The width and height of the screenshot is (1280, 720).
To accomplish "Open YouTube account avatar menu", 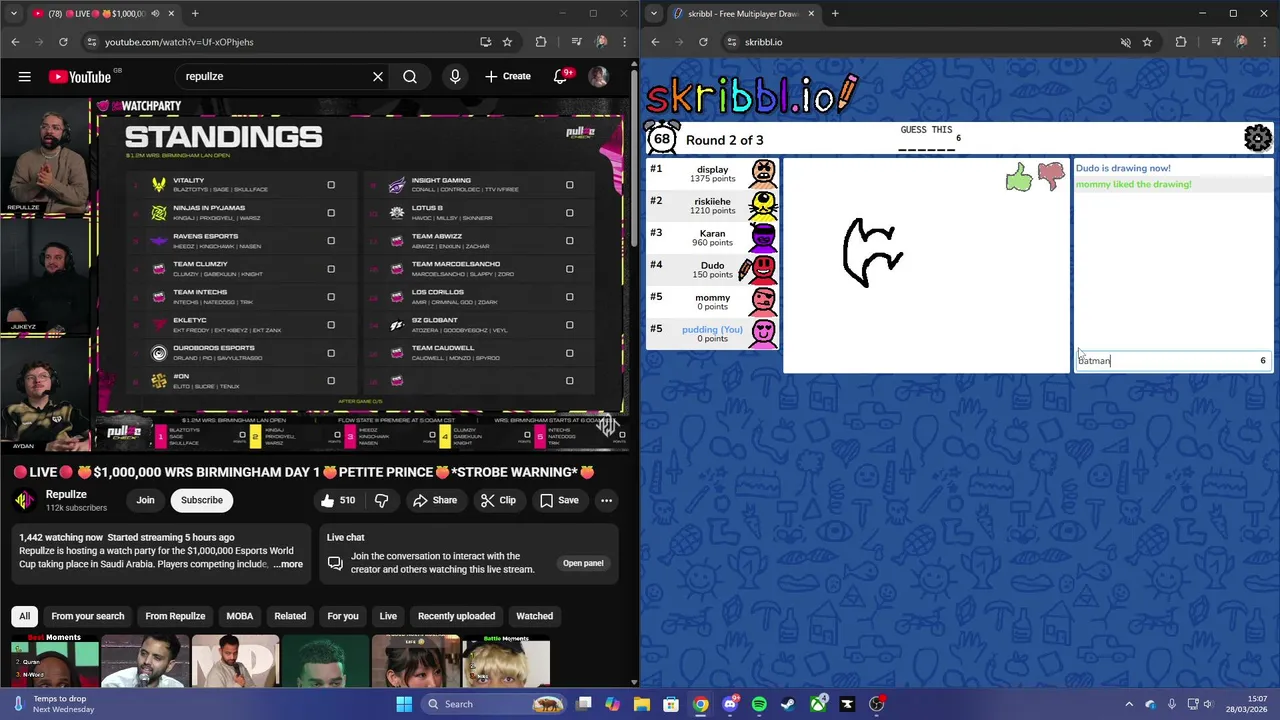I will click(x=599, y=76).
